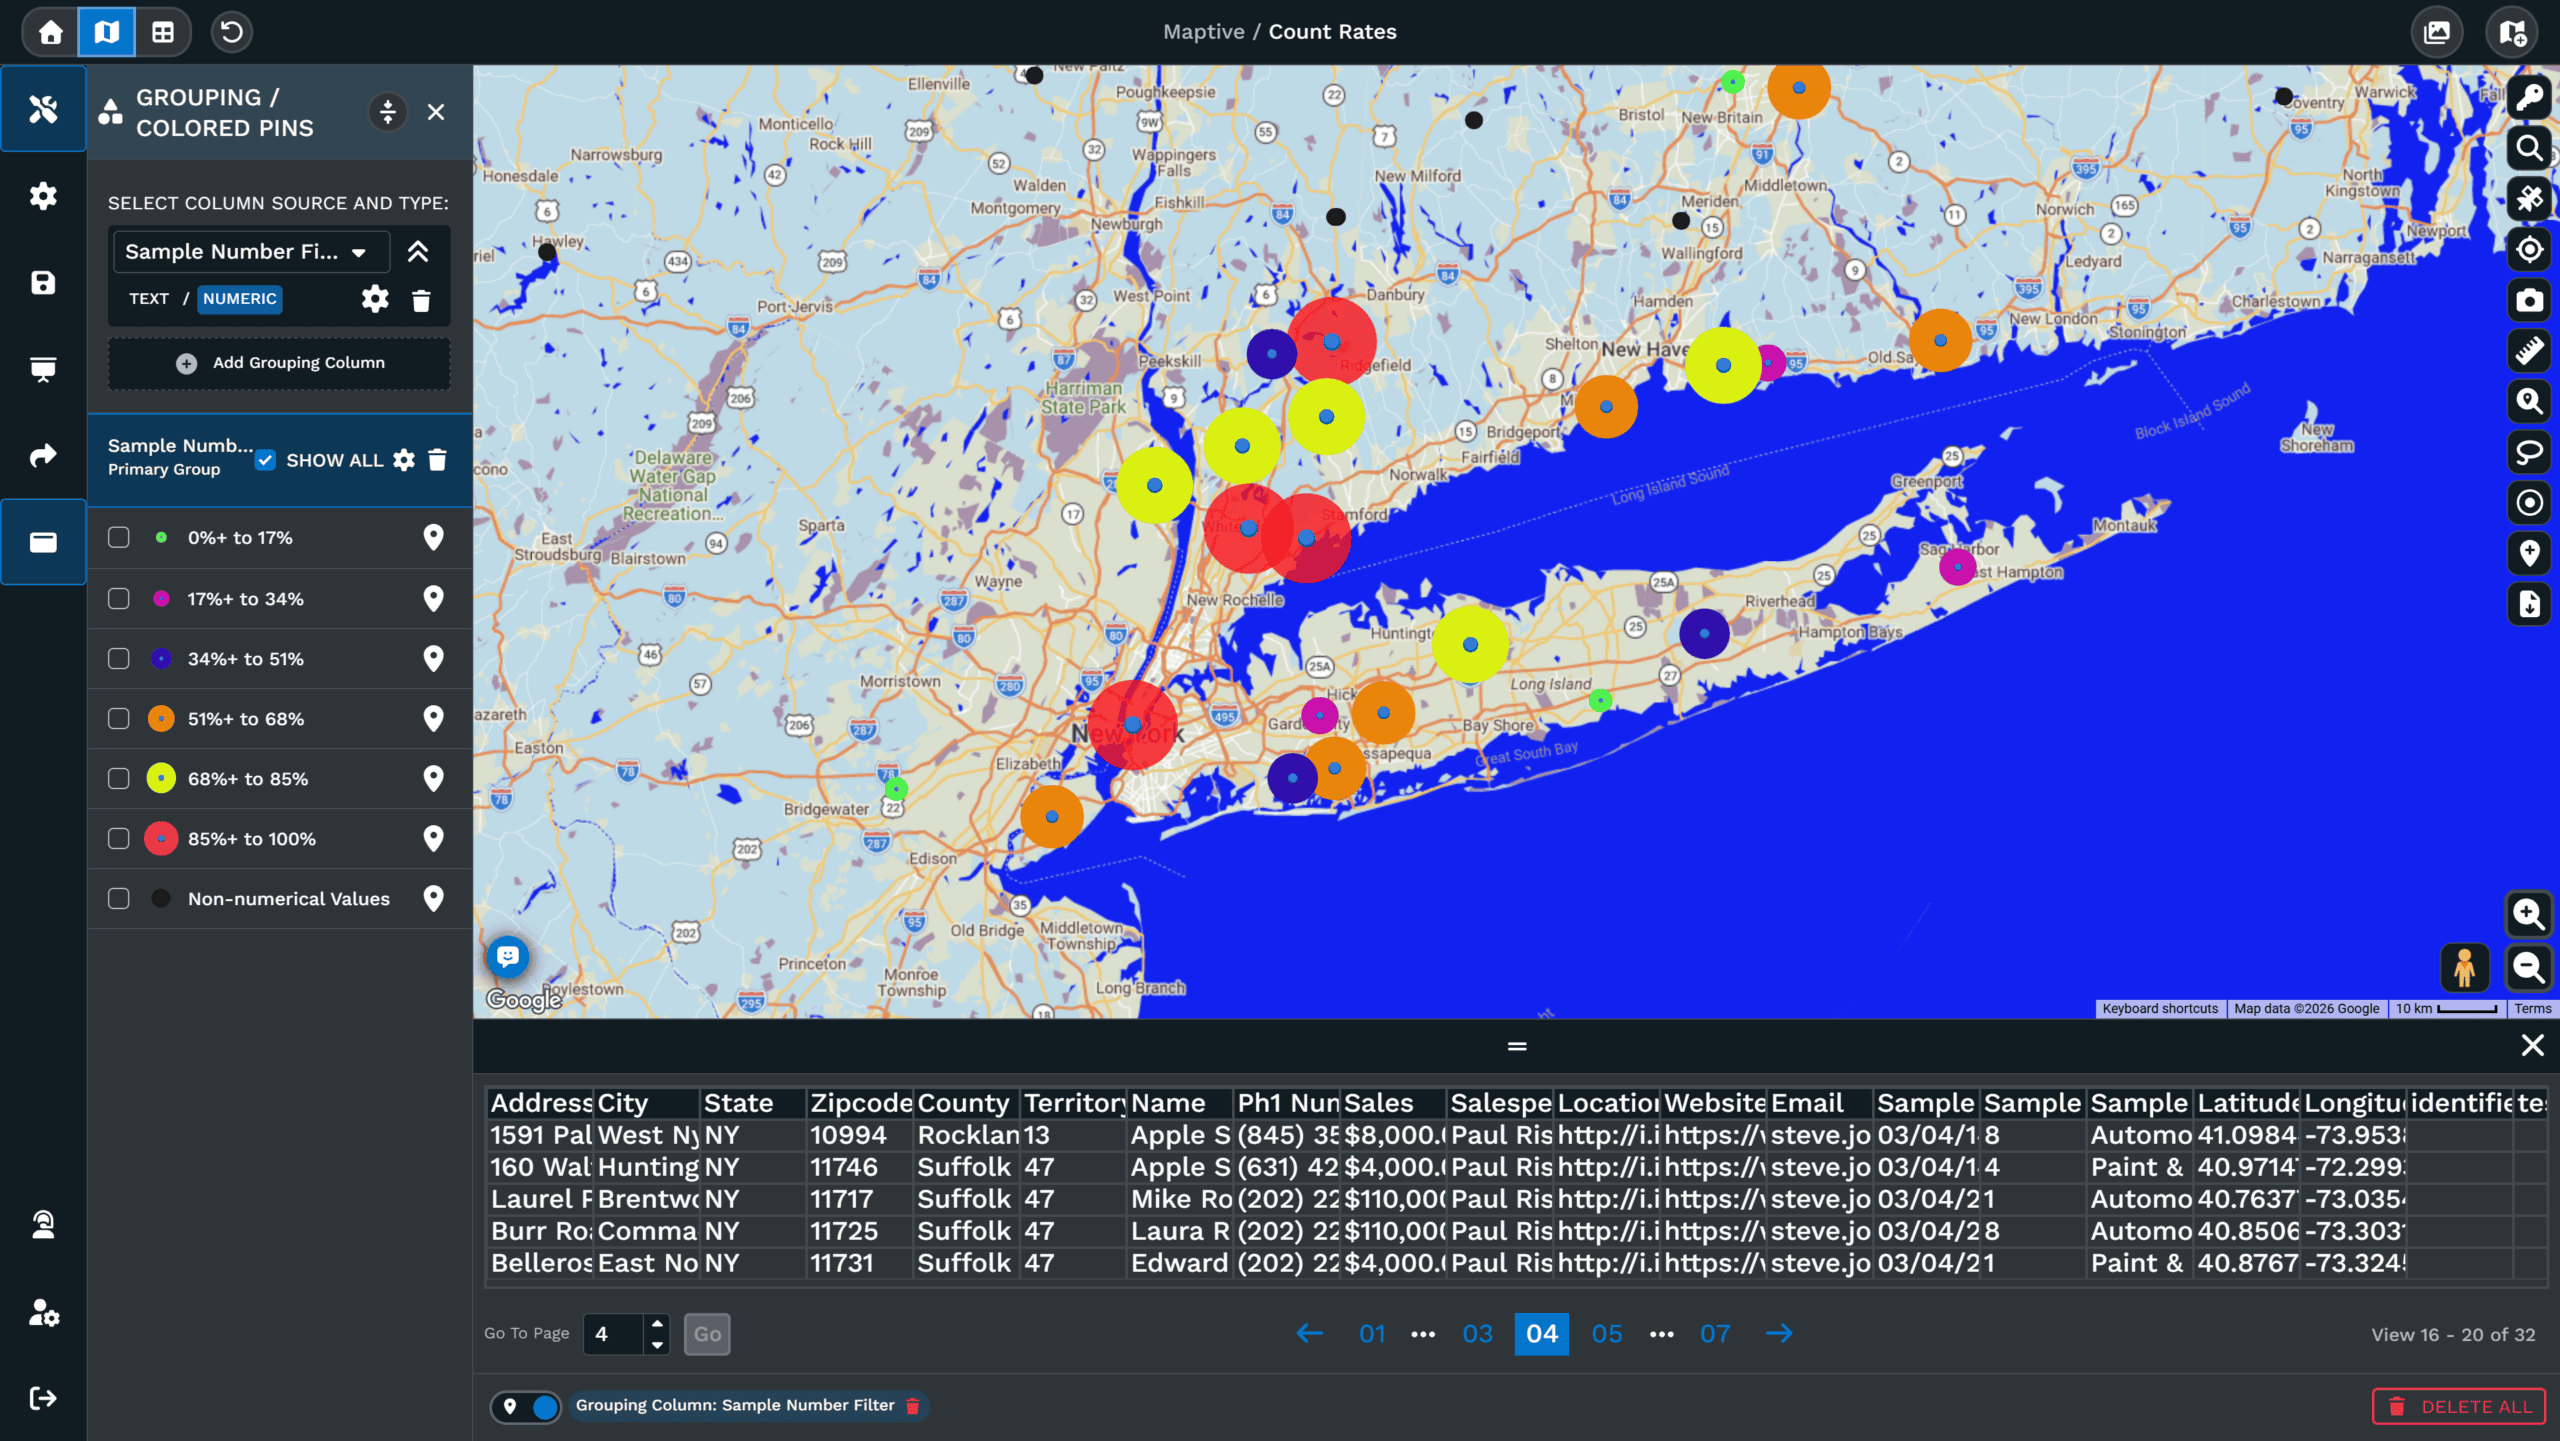Check the 0%+ to 17% group checkbox

(119, 538)
